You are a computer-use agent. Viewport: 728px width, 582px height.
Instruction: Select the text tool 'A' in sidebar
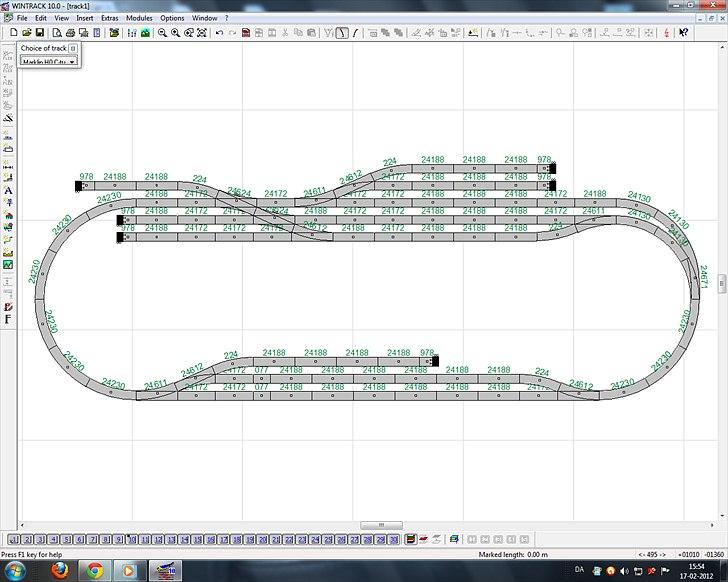(8, 190)
